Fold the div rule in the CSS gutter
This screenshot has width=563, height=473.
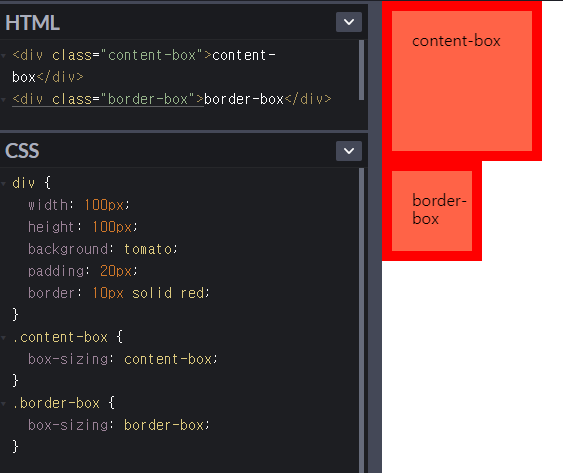coord(4,184)
